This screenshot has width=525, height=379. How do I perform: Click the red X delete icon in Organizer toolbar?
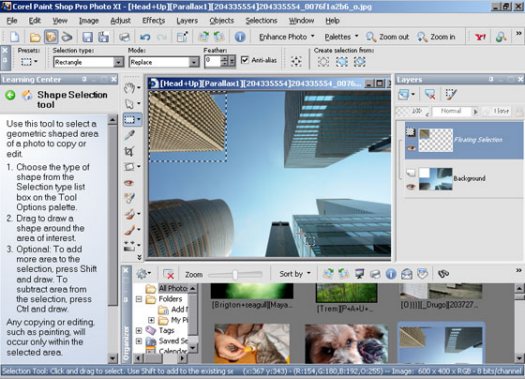tap(168, 274)
